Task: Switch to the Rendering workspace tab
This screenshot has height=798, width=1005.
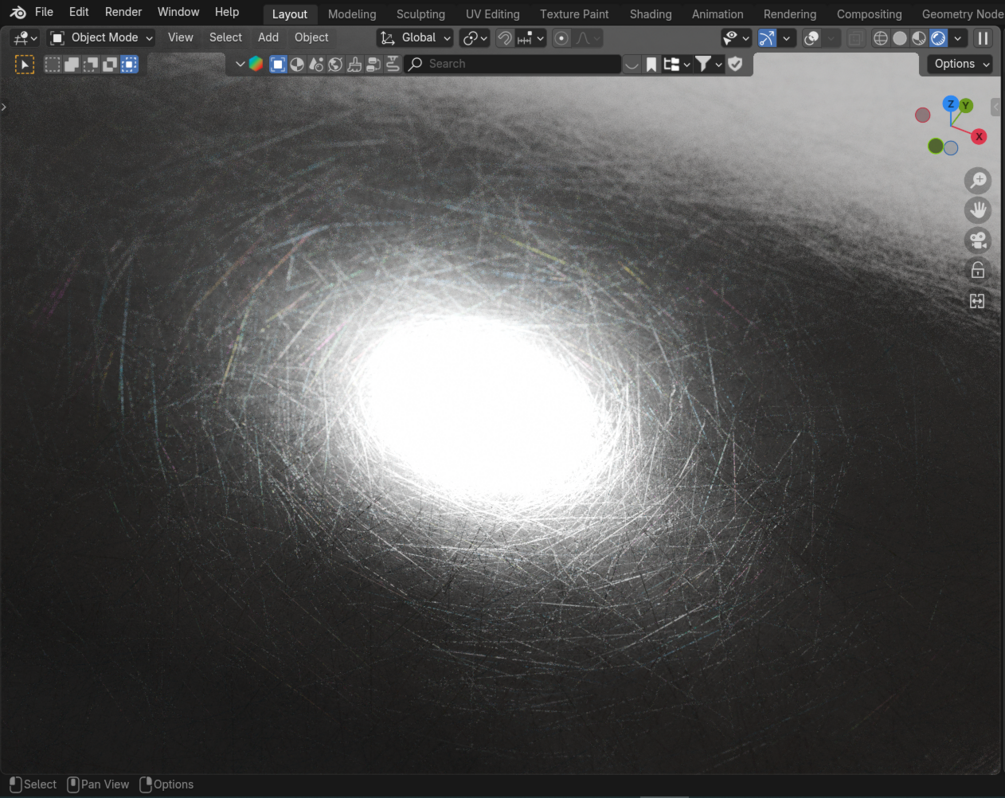Action: pos(790,13)
